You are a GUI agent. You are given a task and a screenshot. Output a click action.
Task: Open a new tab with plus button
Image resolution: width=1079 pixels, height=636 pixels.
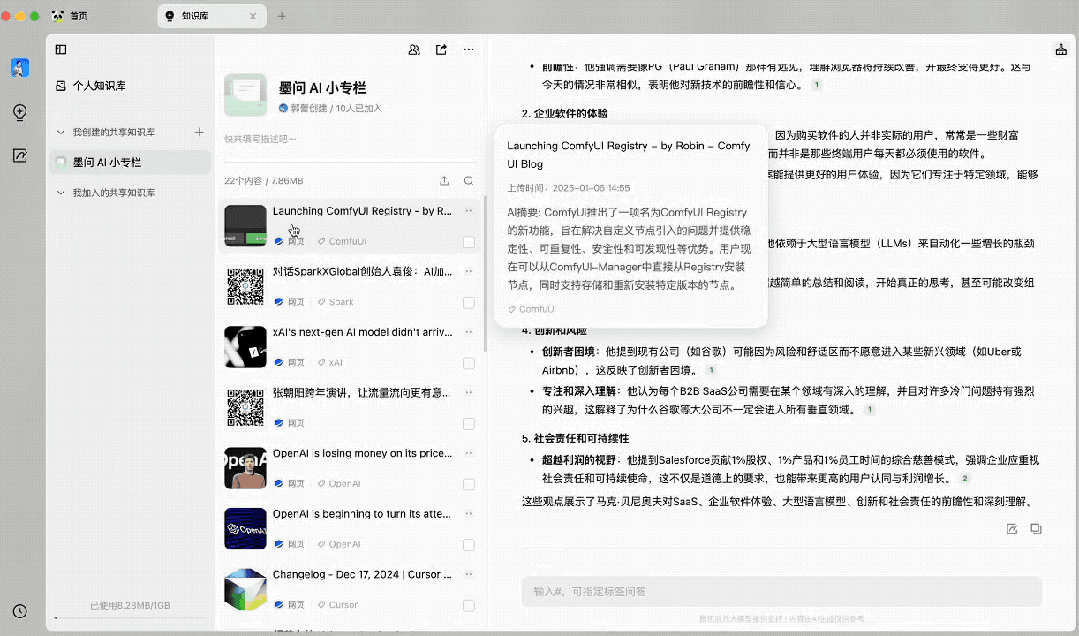[x=281, y=16]
